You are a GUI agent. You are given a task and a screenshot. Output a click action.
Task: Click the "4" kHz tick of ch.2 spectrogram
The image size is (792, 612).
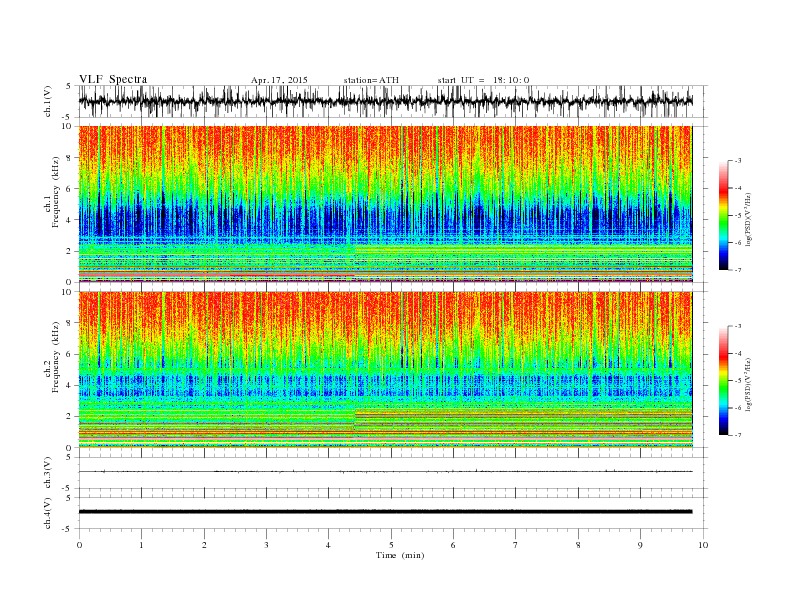click(x=70, y=386)
